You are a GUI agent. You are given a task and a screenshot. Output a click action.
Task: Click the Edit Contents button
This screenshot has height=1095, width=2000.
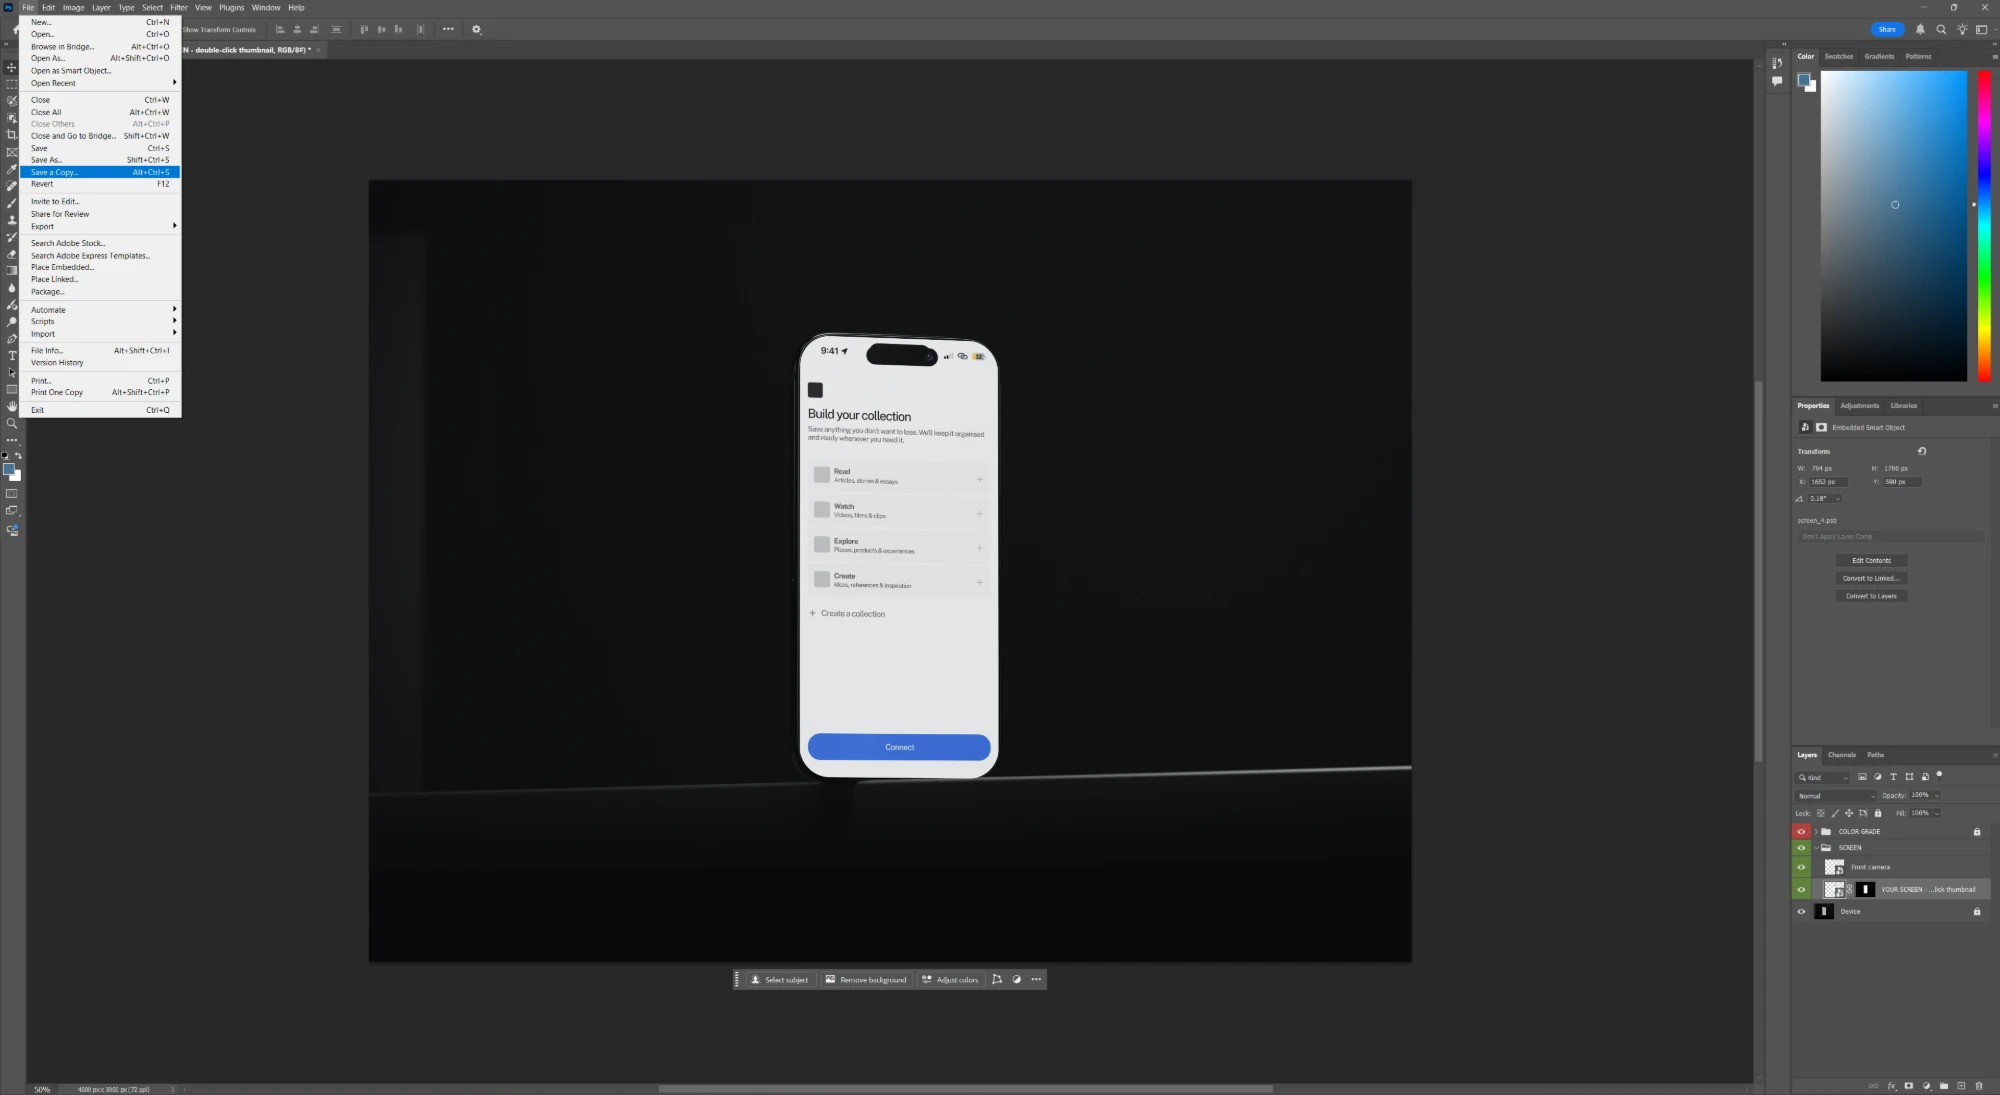tap(1871, 560)
